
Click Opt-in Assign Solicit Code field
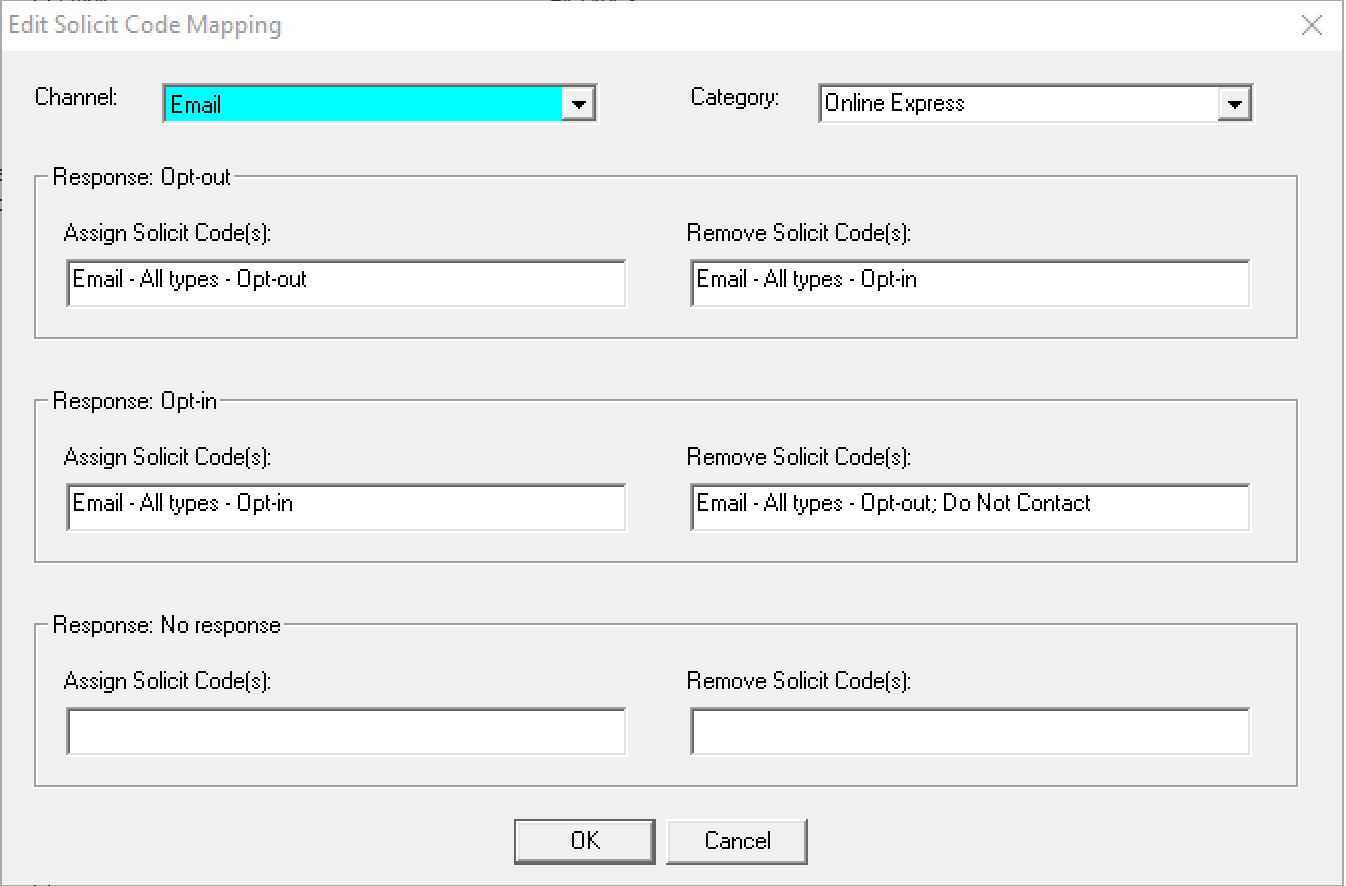click(346, 508)
